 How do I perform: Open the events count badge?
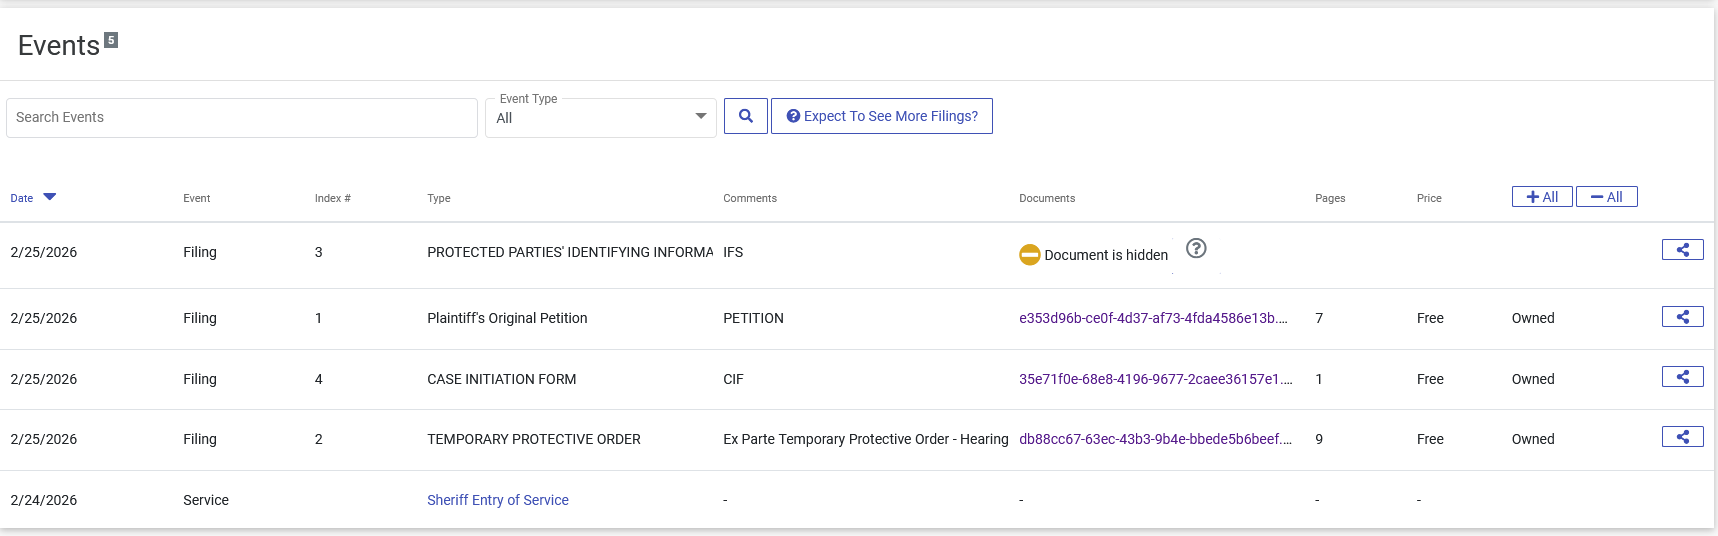pyautogui.click(x=111, y=40)
